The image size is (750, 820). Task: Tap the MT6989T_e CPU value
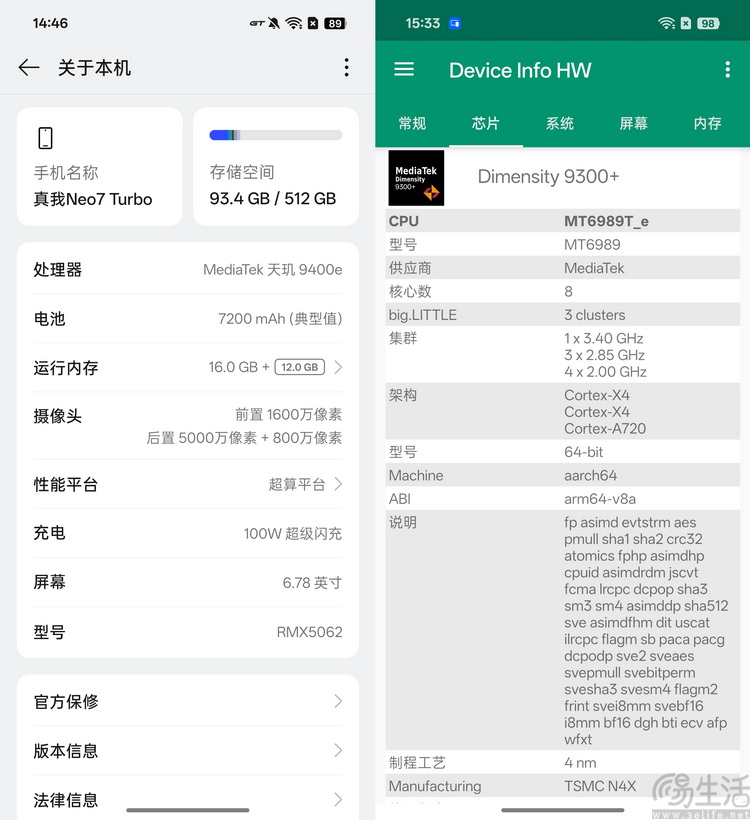606,221
